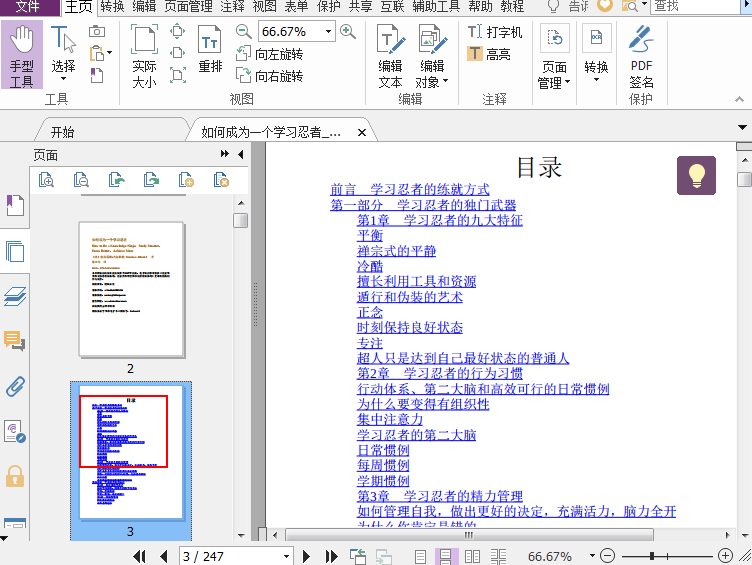Open link 集中注意力
Viewport: 752px width, 565px height.
390,419
